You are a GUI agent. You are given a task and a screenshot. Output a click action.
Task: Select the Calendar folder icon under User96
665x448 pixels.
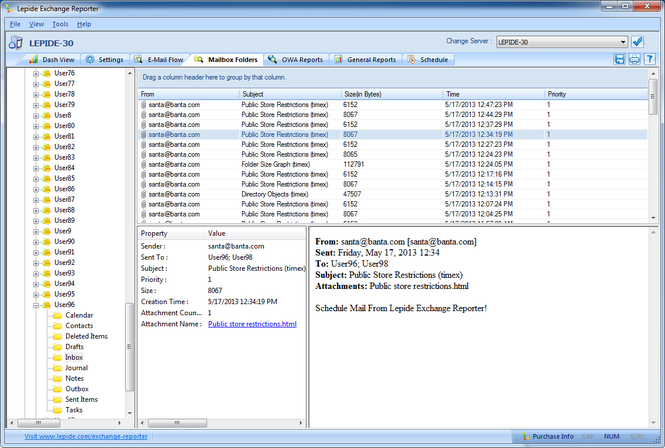57,315
